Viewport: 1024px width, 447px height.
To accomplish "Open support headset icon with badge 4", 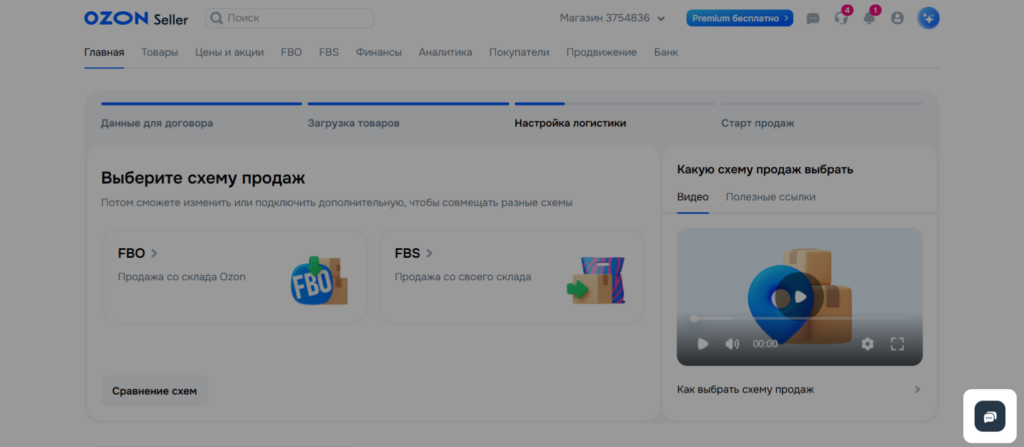I will click(841, 18).
